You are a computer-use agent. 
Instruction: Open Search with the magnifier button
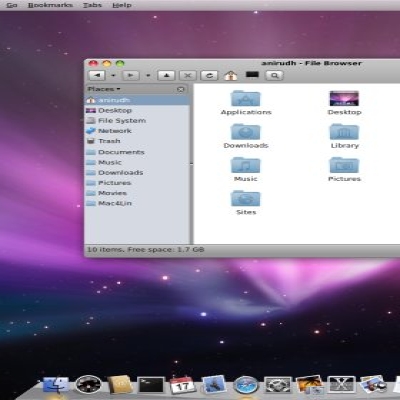[275, 75]
